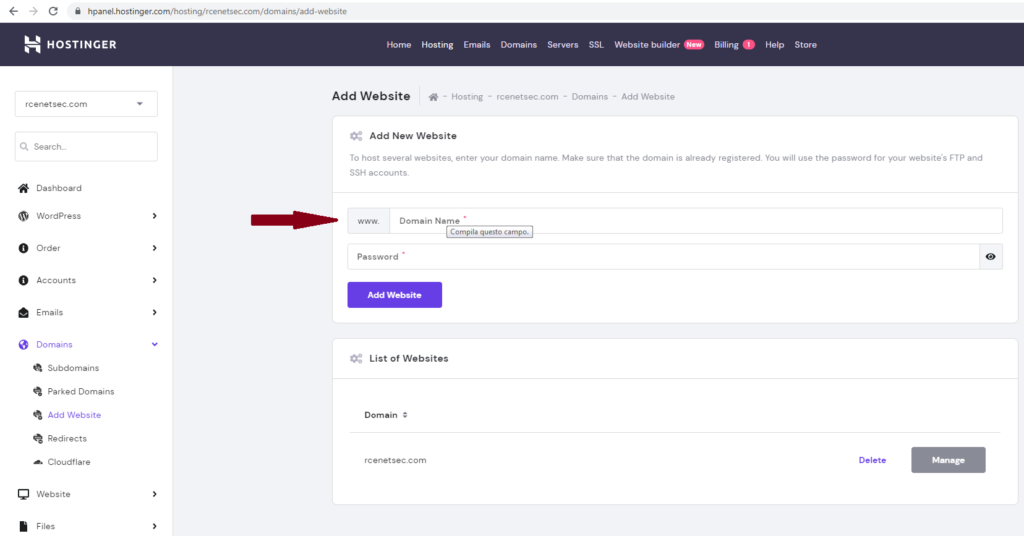Image resolution: width=1024 pixels, height=536 pixels.
Task: Click the Dashboard home icon in sidebar
Action: point(24,188)
